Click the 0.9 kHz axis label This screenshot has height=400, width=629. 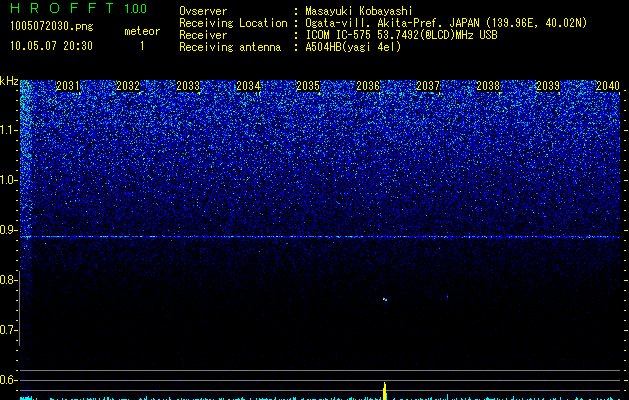pyautogui.click(x=8, y=230)
